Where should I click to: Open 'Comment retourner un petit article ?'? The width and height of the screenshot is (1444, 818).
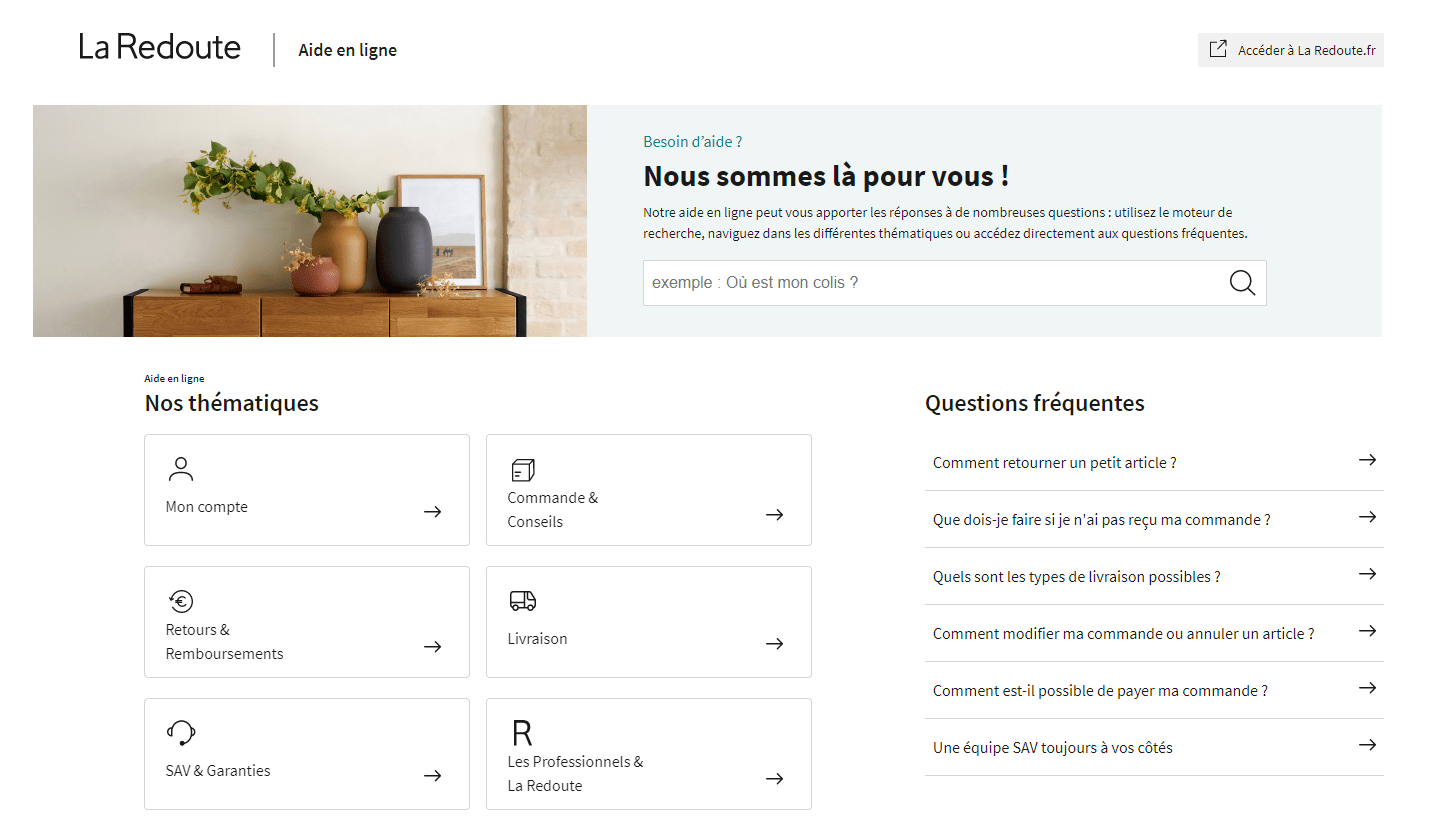coord(1054,463)
